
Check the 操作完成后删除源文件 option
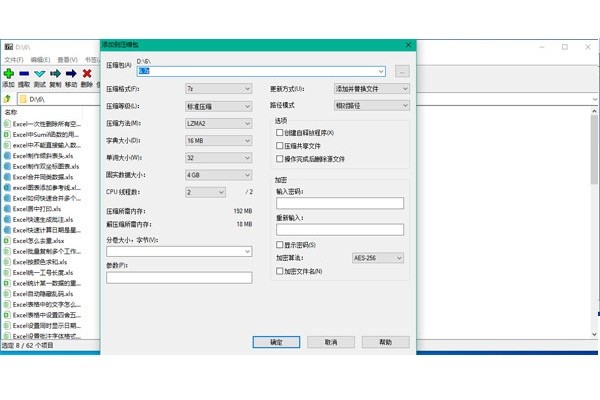[x=280, y=158]
